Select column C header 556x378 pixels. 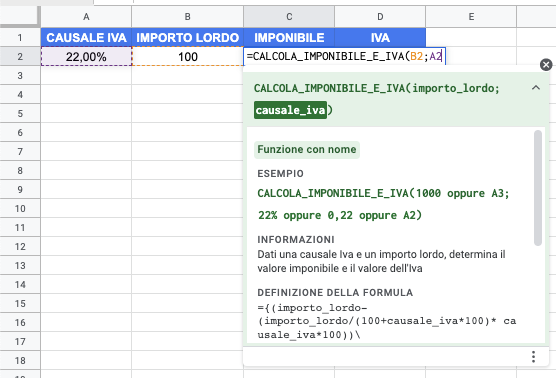click(x=289, y=17)
